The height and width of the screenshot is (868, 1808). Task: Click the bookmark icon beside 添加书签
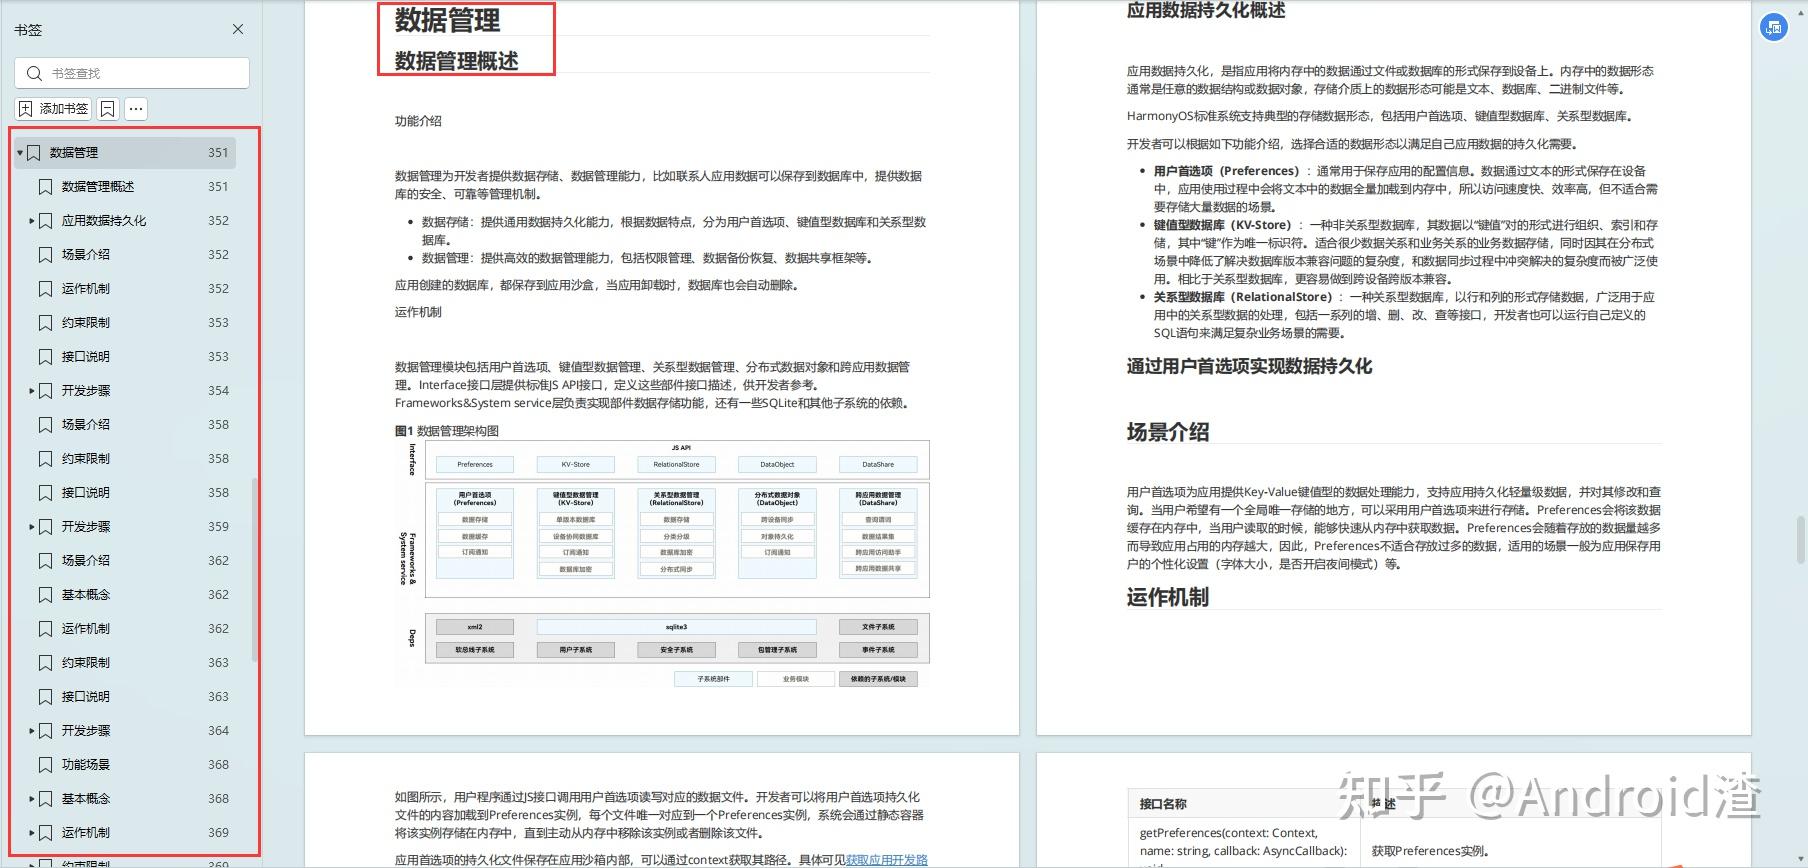point(108,108)
